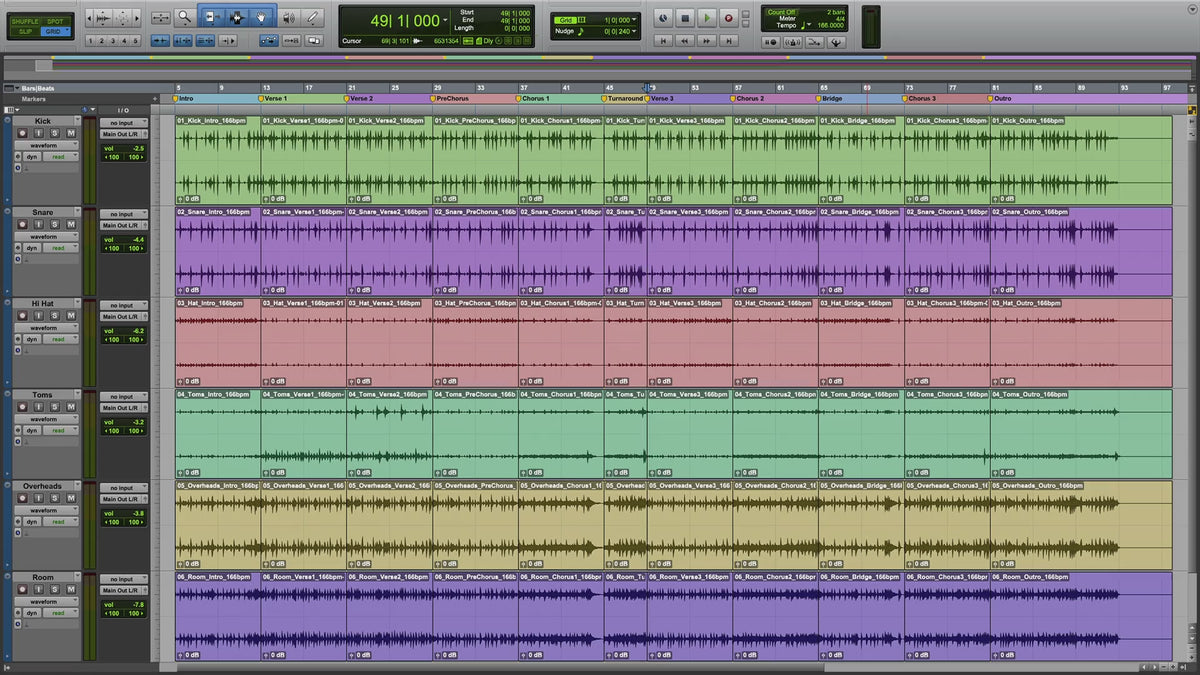Viewport: 1200px width, 675px height.
Task: Mute the Kick track
Action: click(x=70, y=133)
